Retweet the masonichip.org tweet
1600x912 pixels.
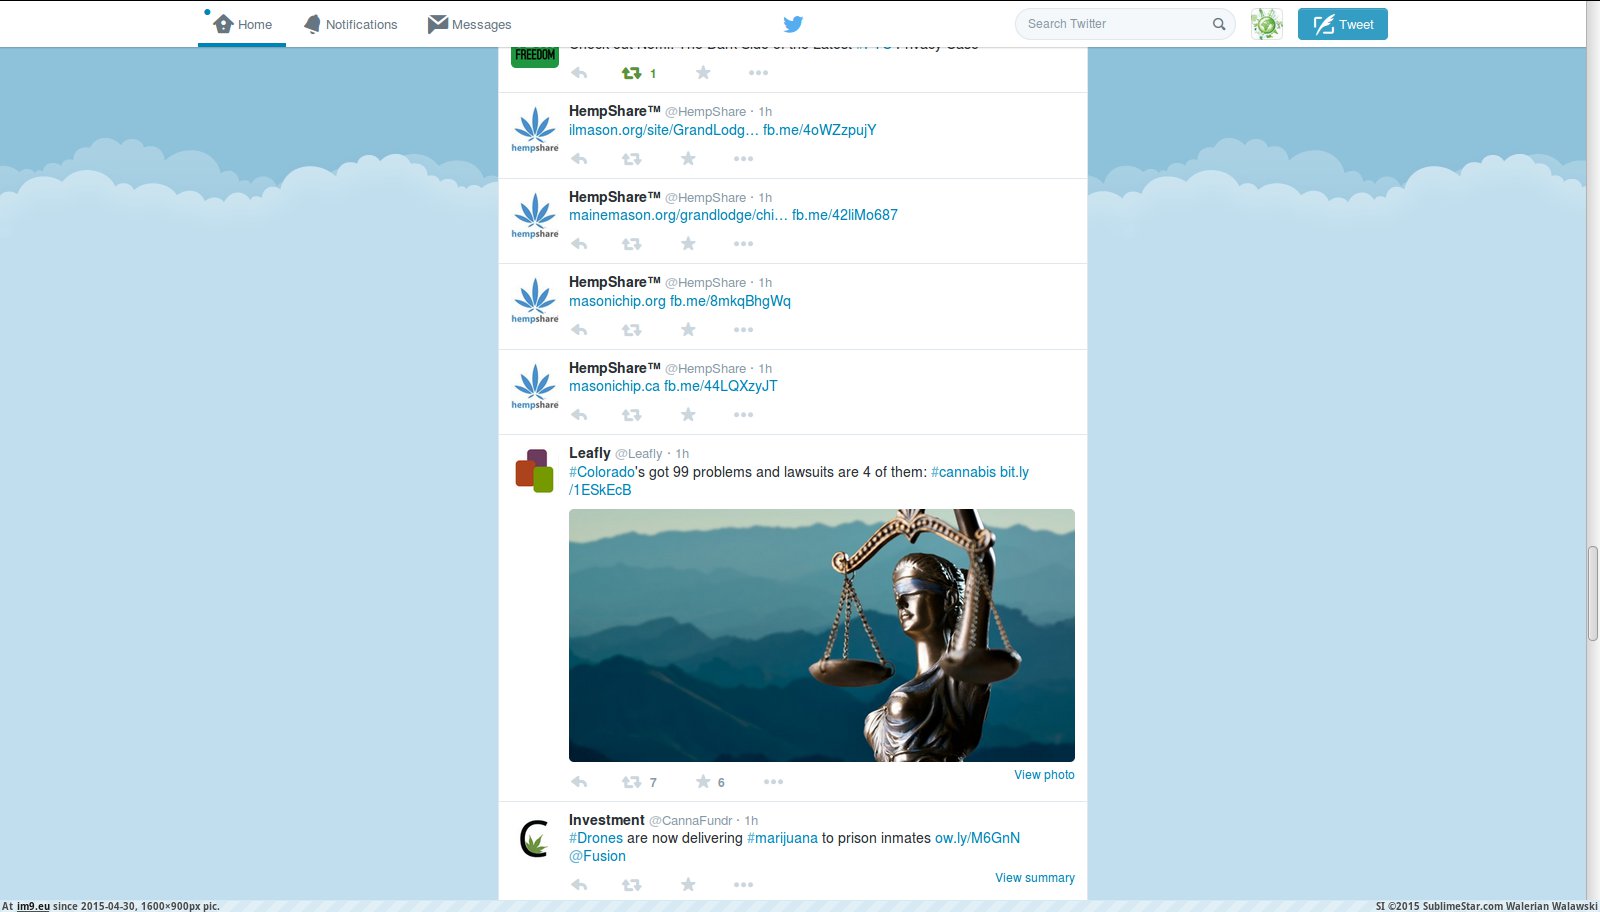pos(632,330)
